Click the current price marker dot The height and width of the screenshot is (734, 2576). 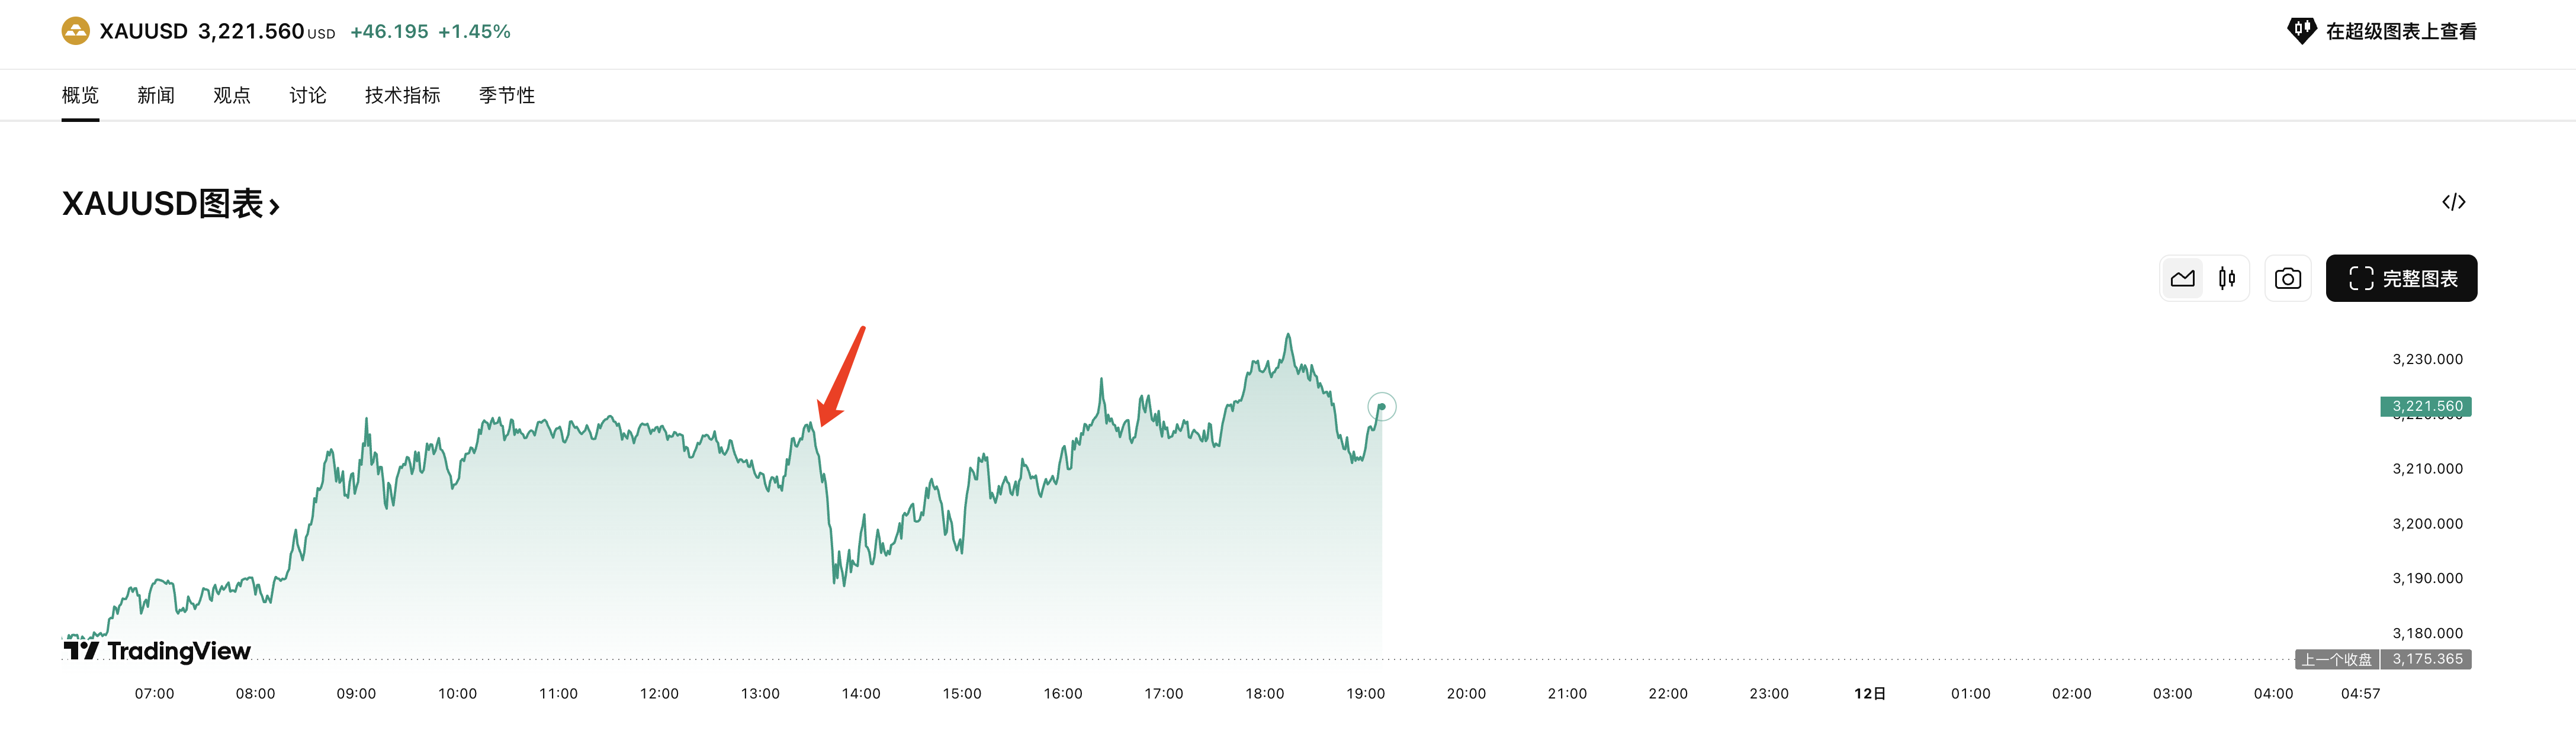[1381, 407]
